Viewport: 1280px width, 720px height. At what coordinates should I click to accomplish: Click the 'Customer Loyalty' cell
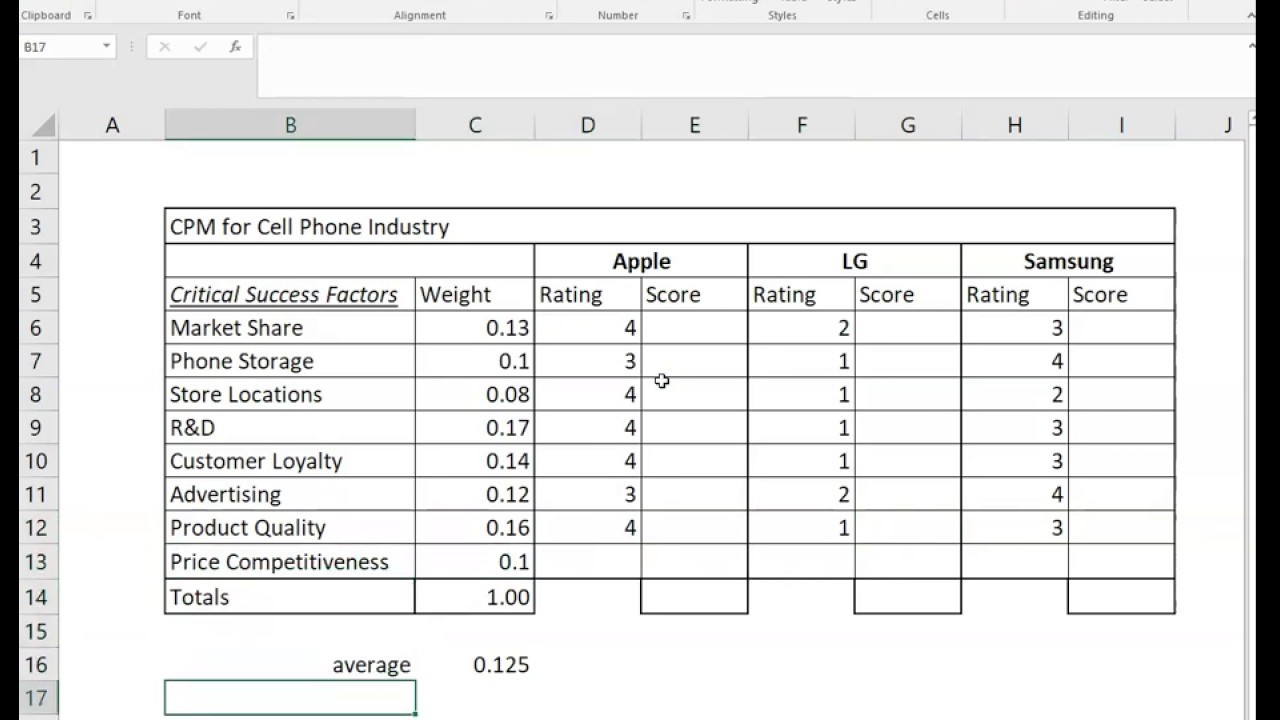point(290,461)
